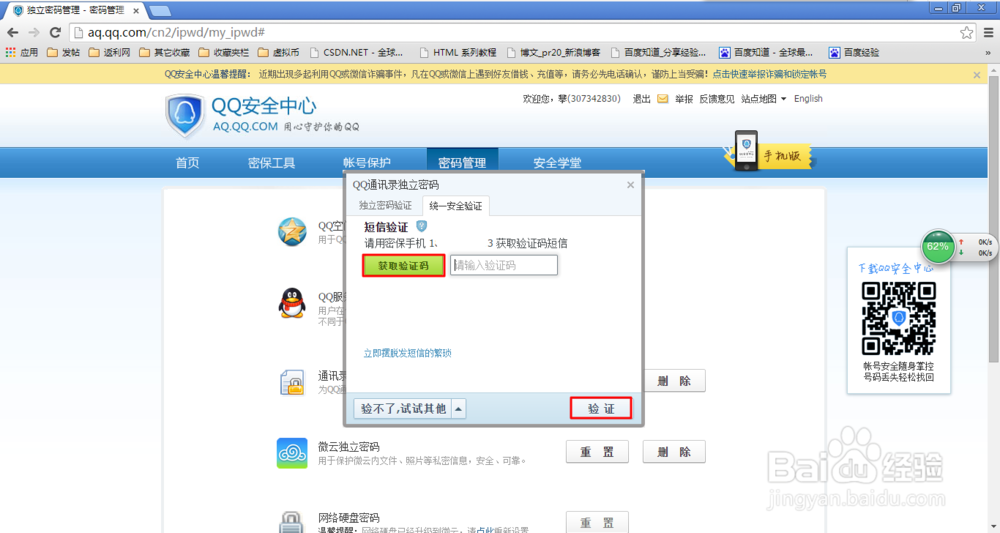Viewport: 1000px width, 533px height.
Task: Open the 百度经验 bookmark
Action: pos(855,52)
